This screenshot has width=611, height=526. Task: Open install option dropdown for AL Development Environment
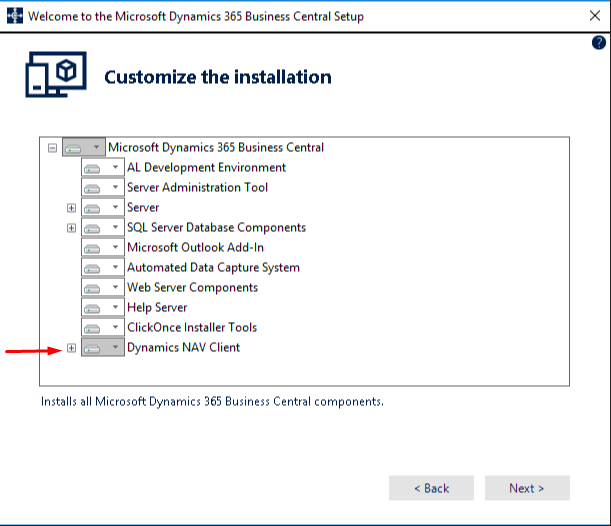tap(103, 168)
